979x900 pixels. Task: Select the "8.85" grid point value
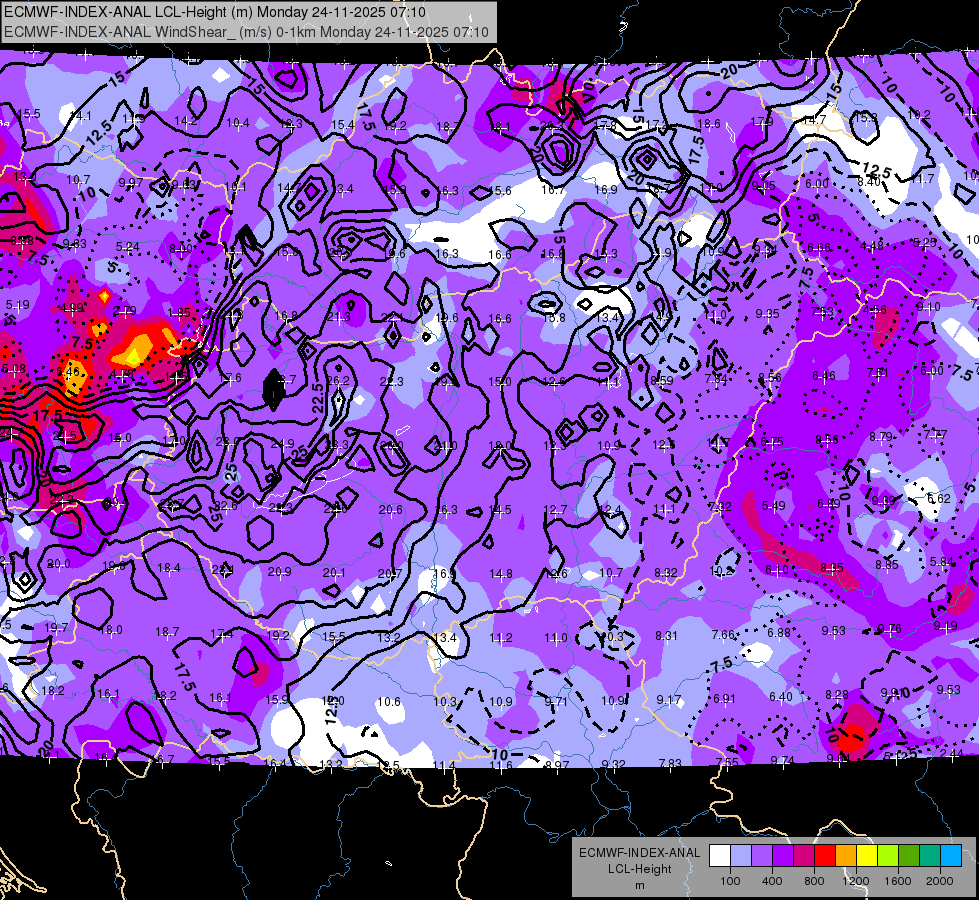887,565
